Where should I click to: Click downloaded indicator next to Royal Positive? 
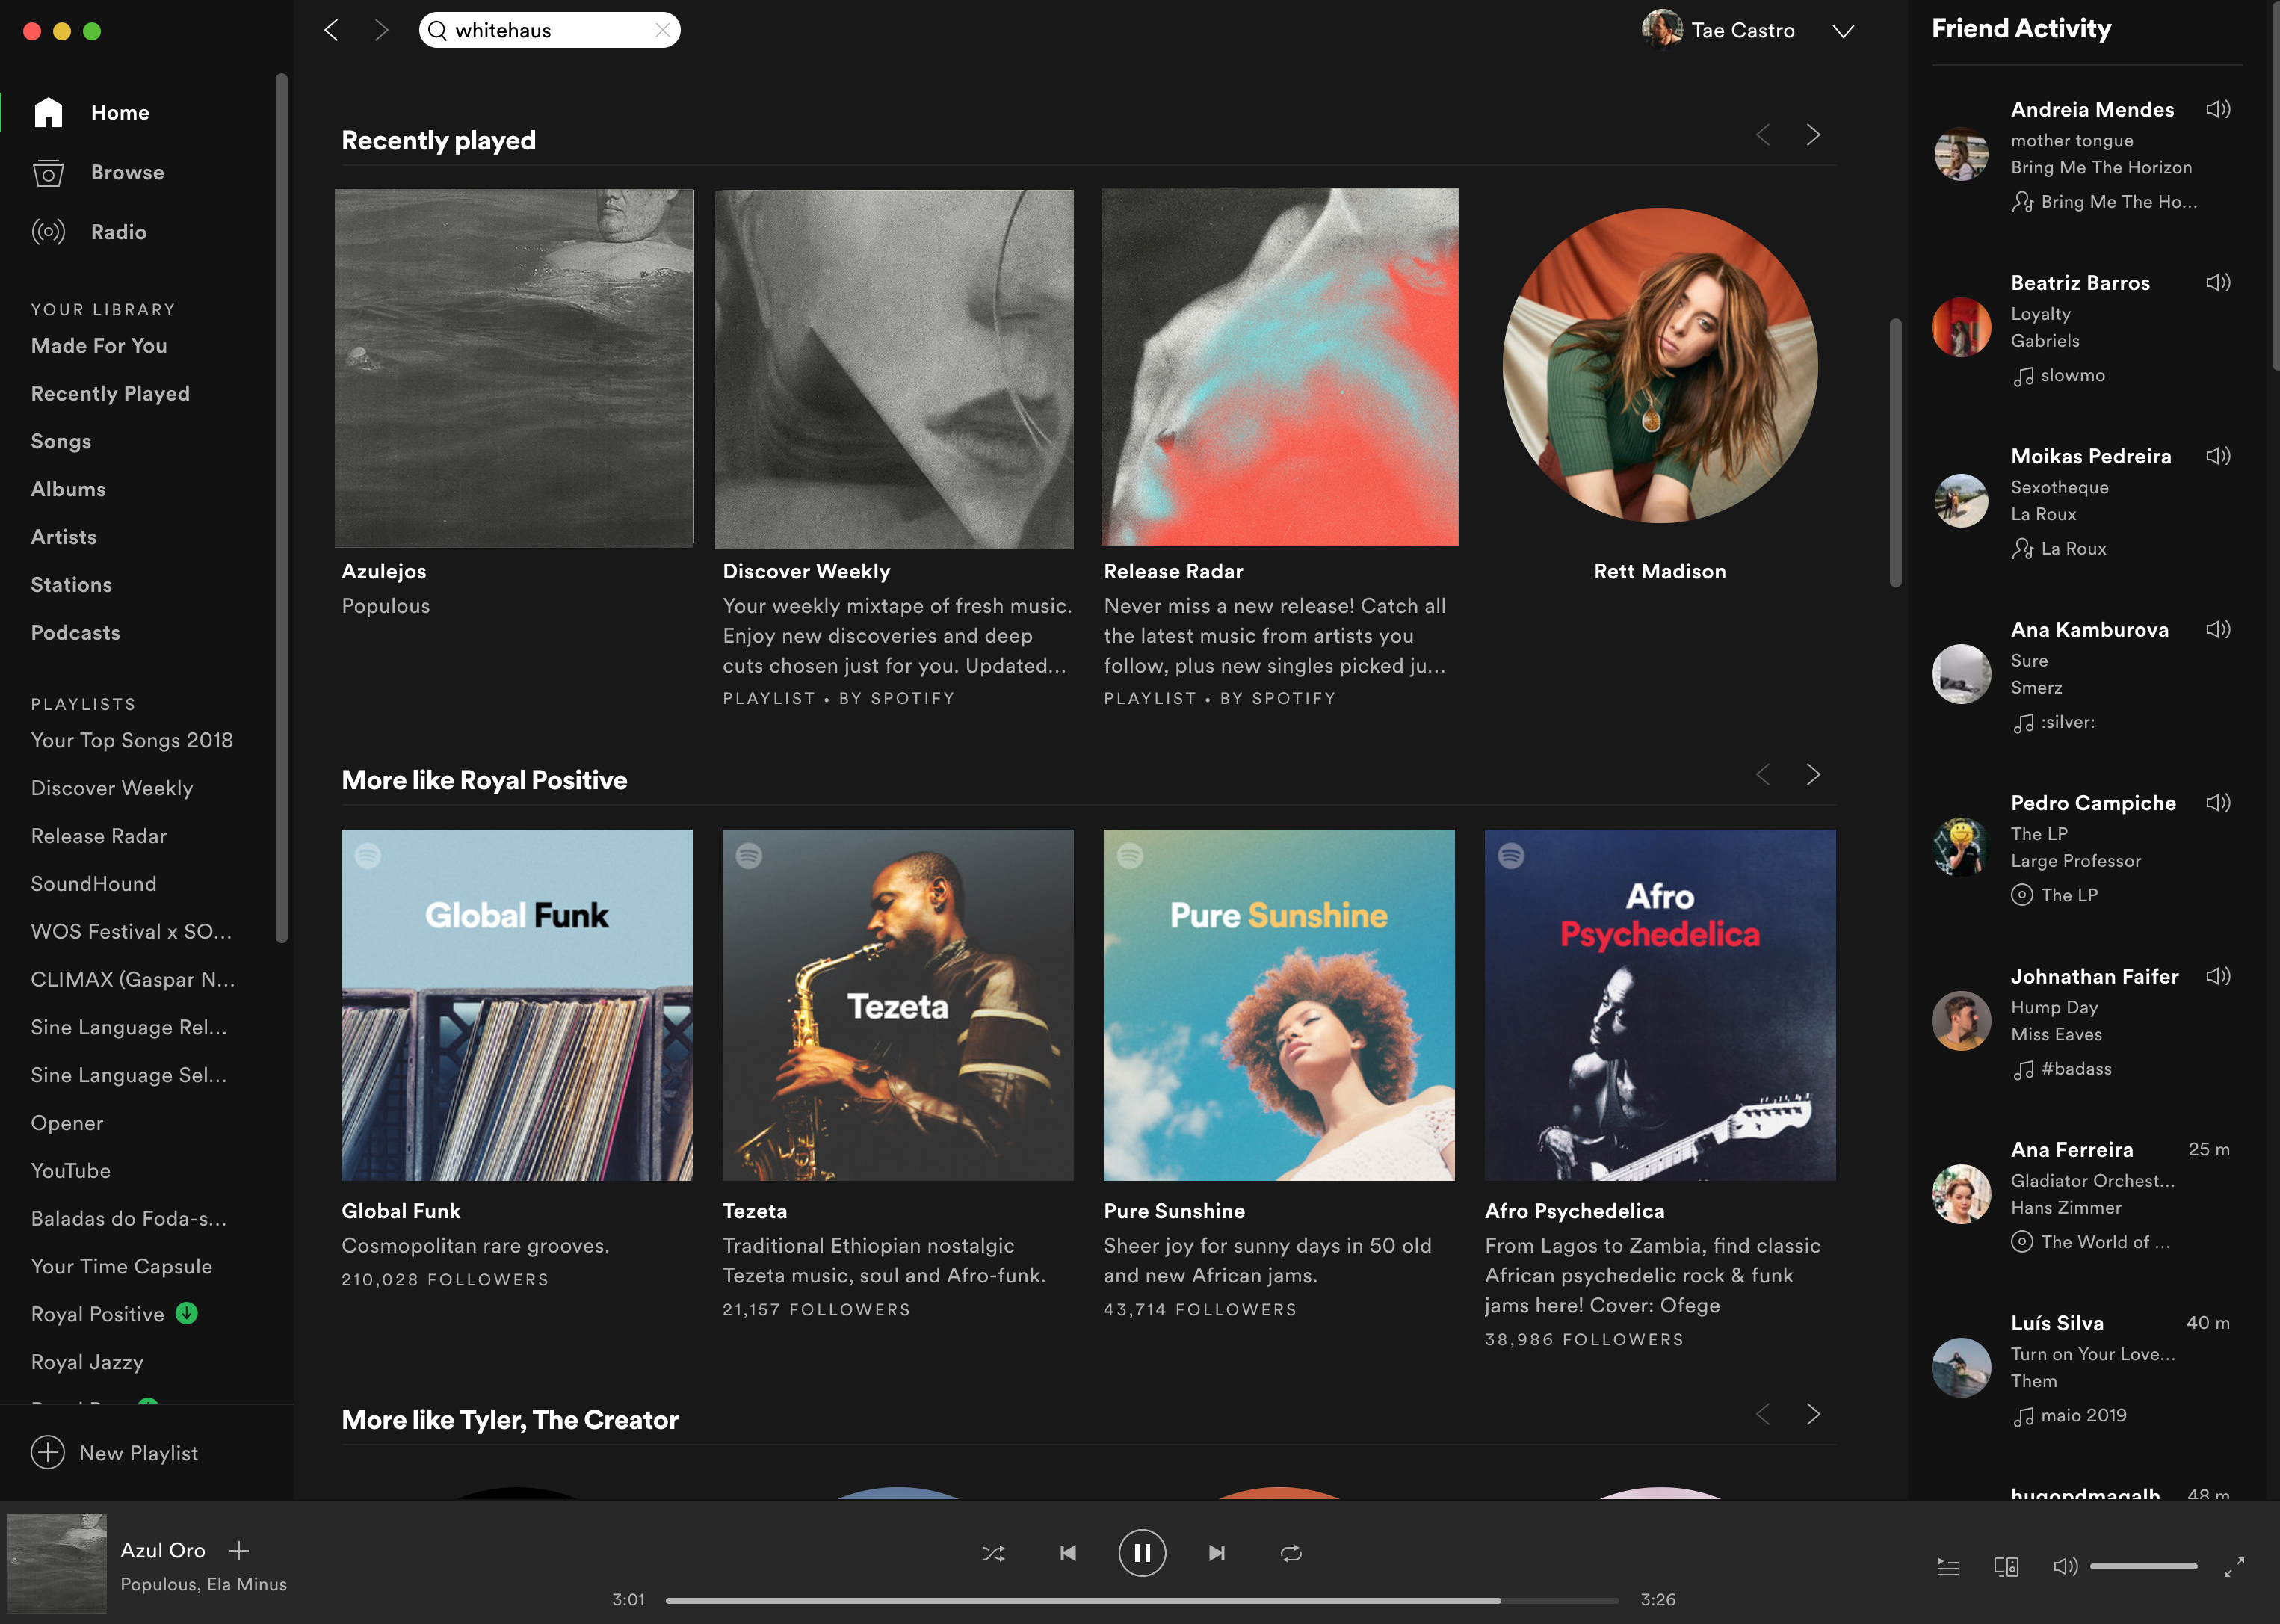coord(187,1314)
